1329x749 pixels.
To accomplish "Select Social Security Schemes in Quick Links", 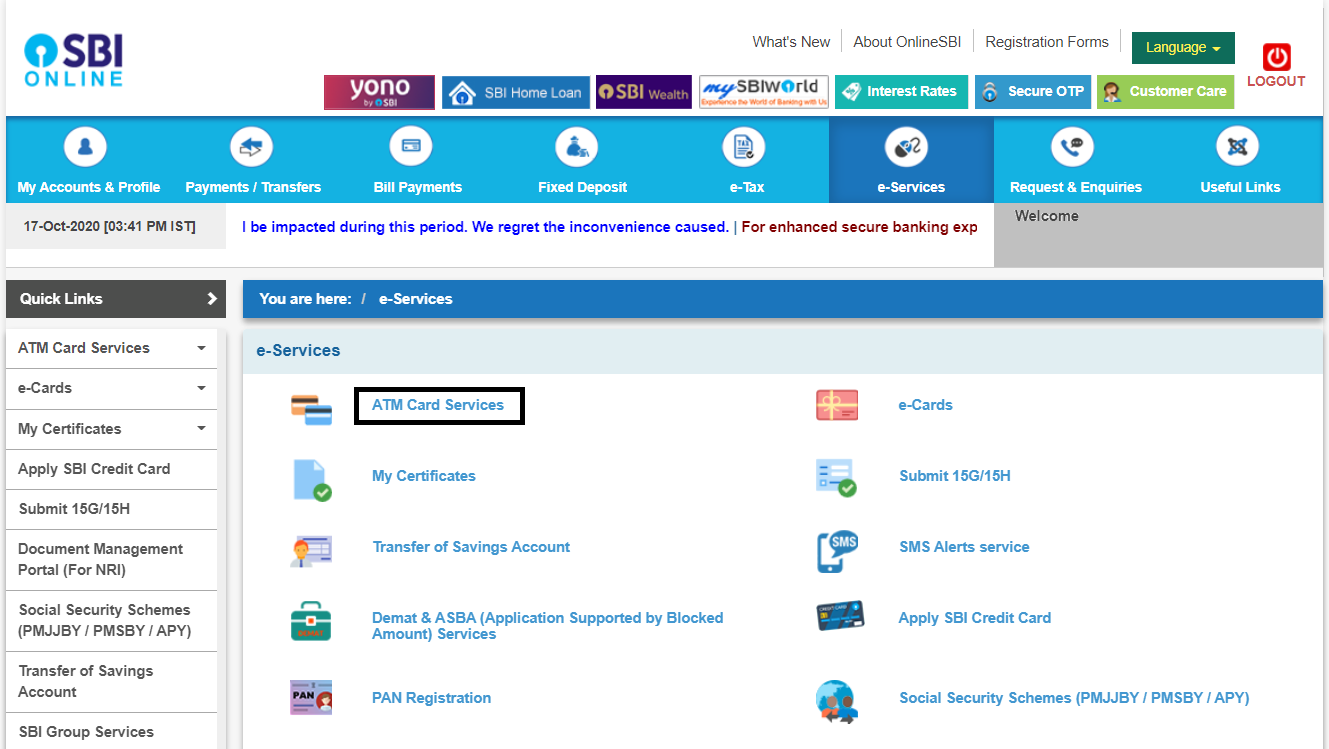I will (111, 621).
